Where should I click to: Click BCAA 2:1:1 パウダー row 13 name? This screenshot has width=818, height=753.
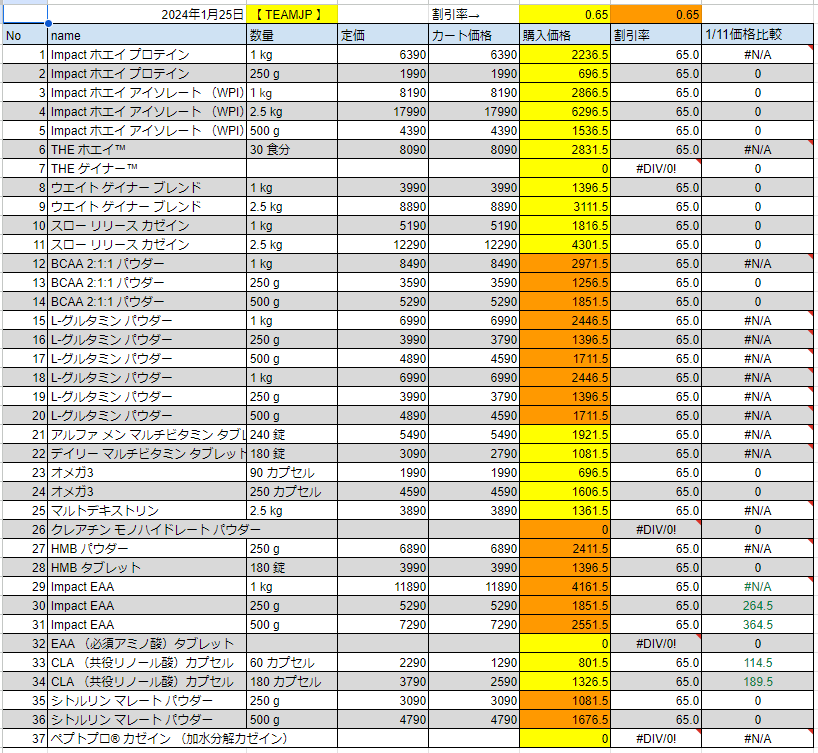coord(147,283)
